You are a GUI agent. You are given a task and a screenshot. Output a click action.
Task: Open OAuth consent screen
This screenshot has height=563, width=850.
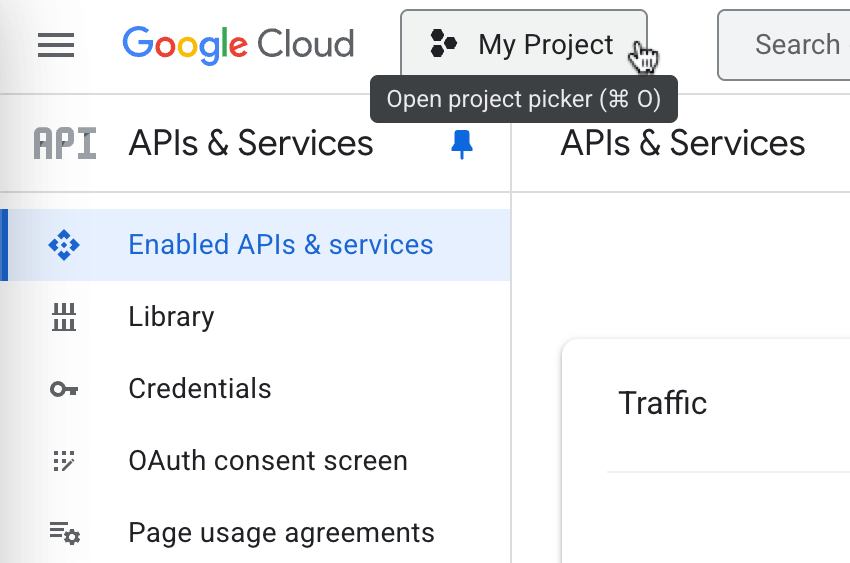tap(255, 461)
